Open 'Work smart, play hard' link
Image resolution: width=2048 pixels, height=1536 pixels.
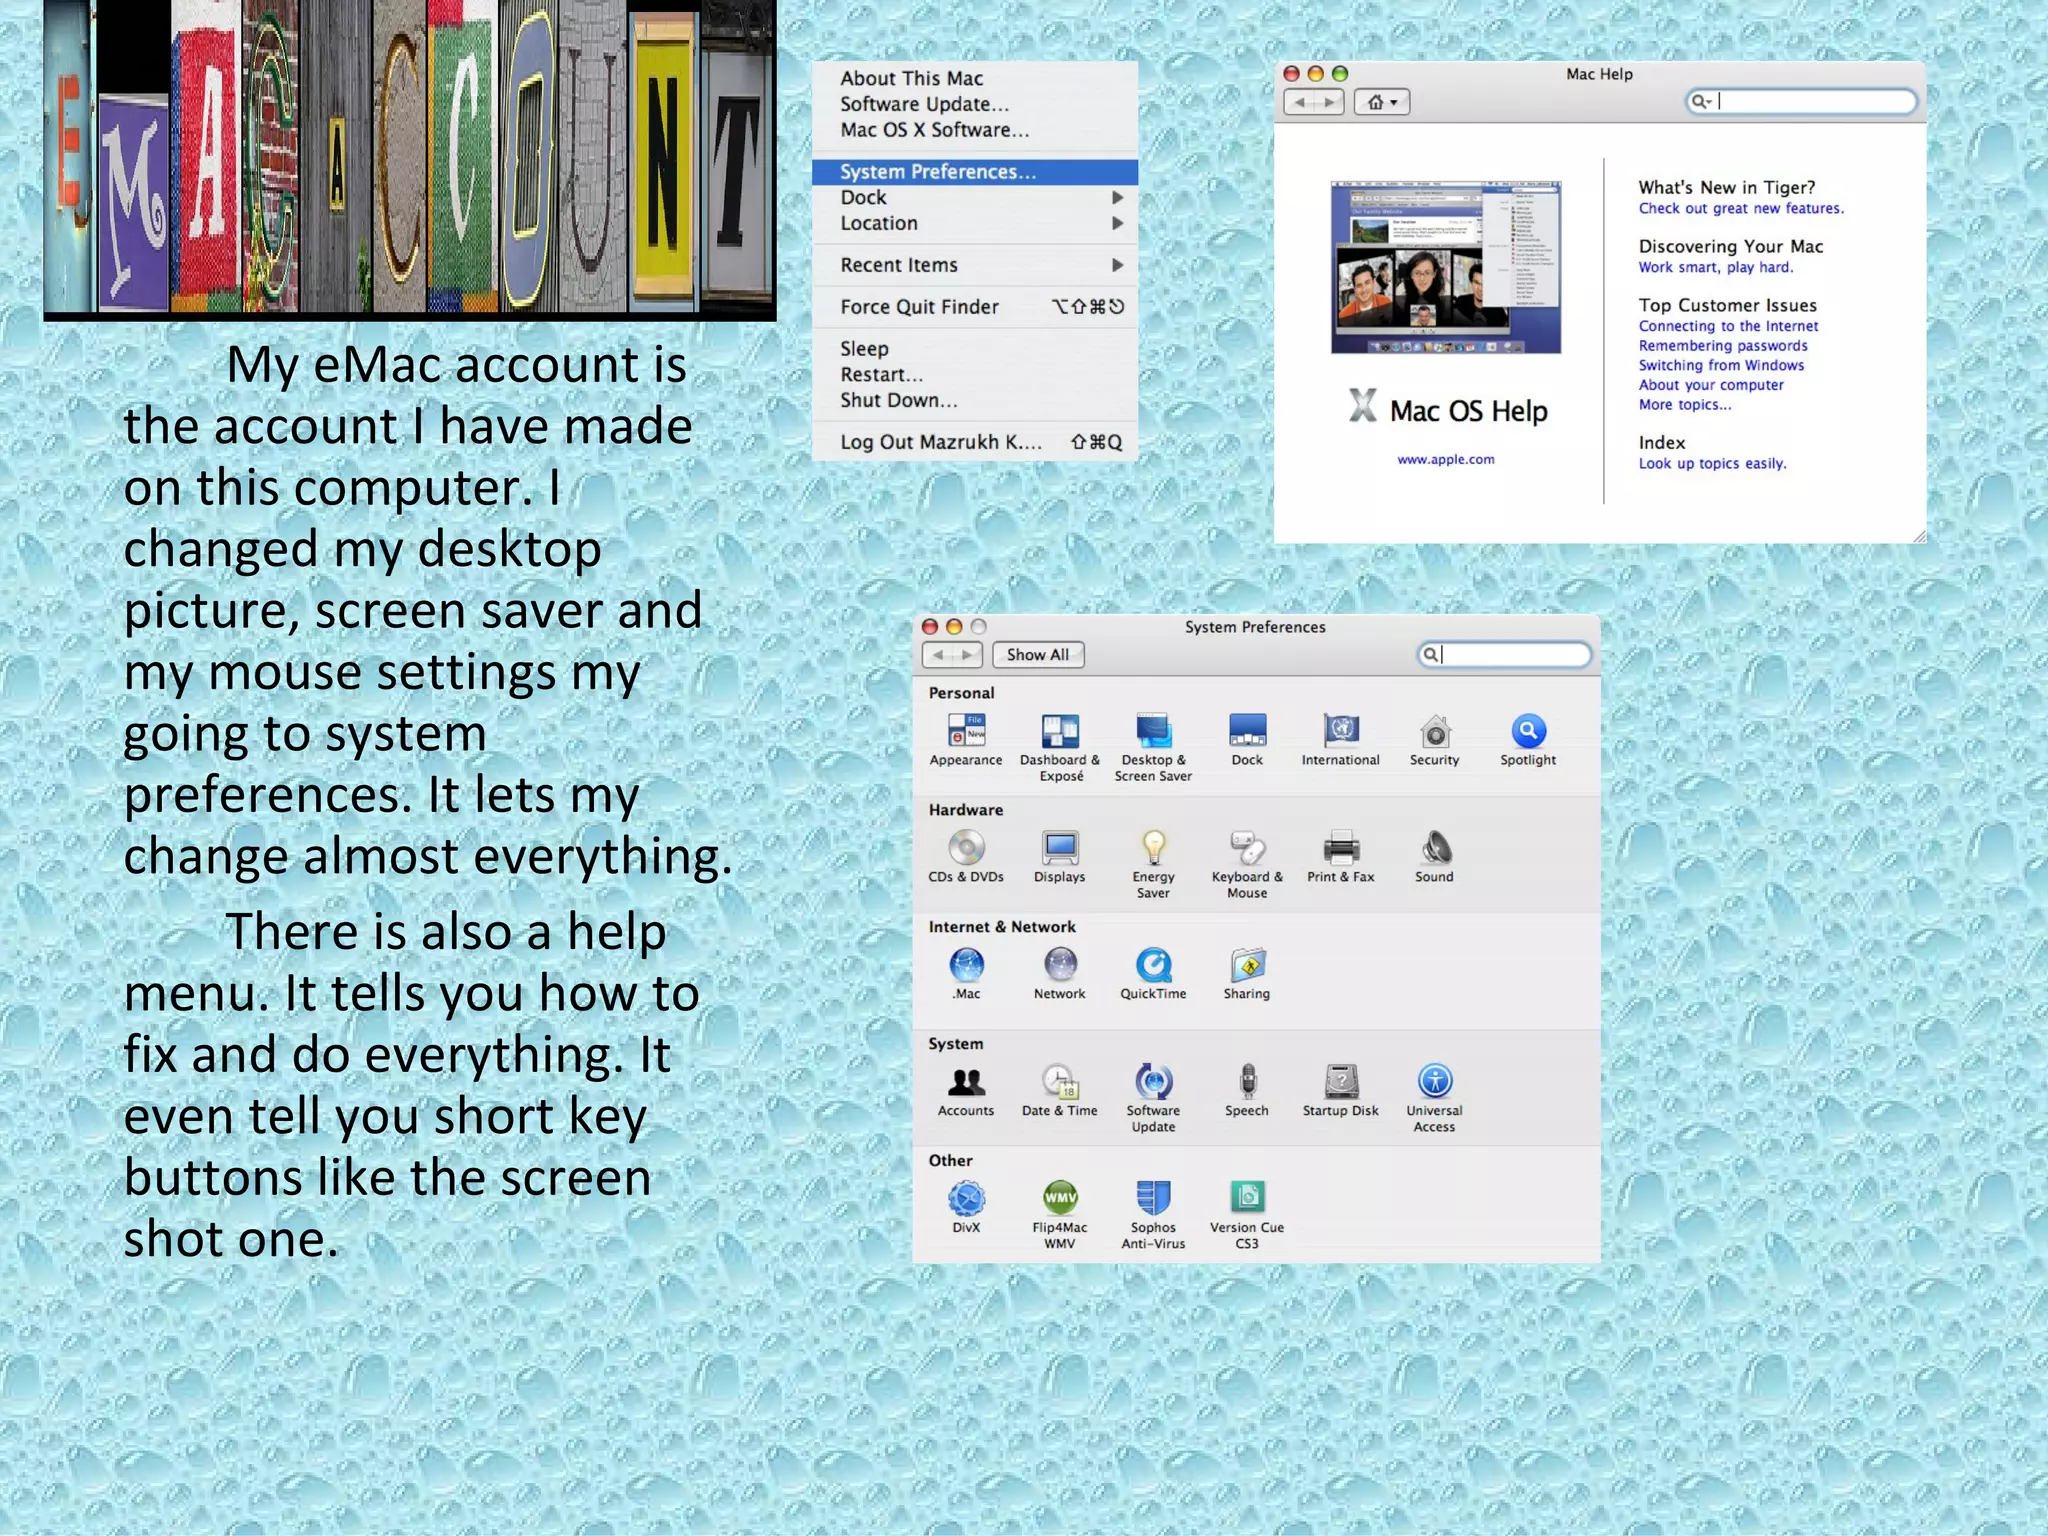click(1716, 268)
